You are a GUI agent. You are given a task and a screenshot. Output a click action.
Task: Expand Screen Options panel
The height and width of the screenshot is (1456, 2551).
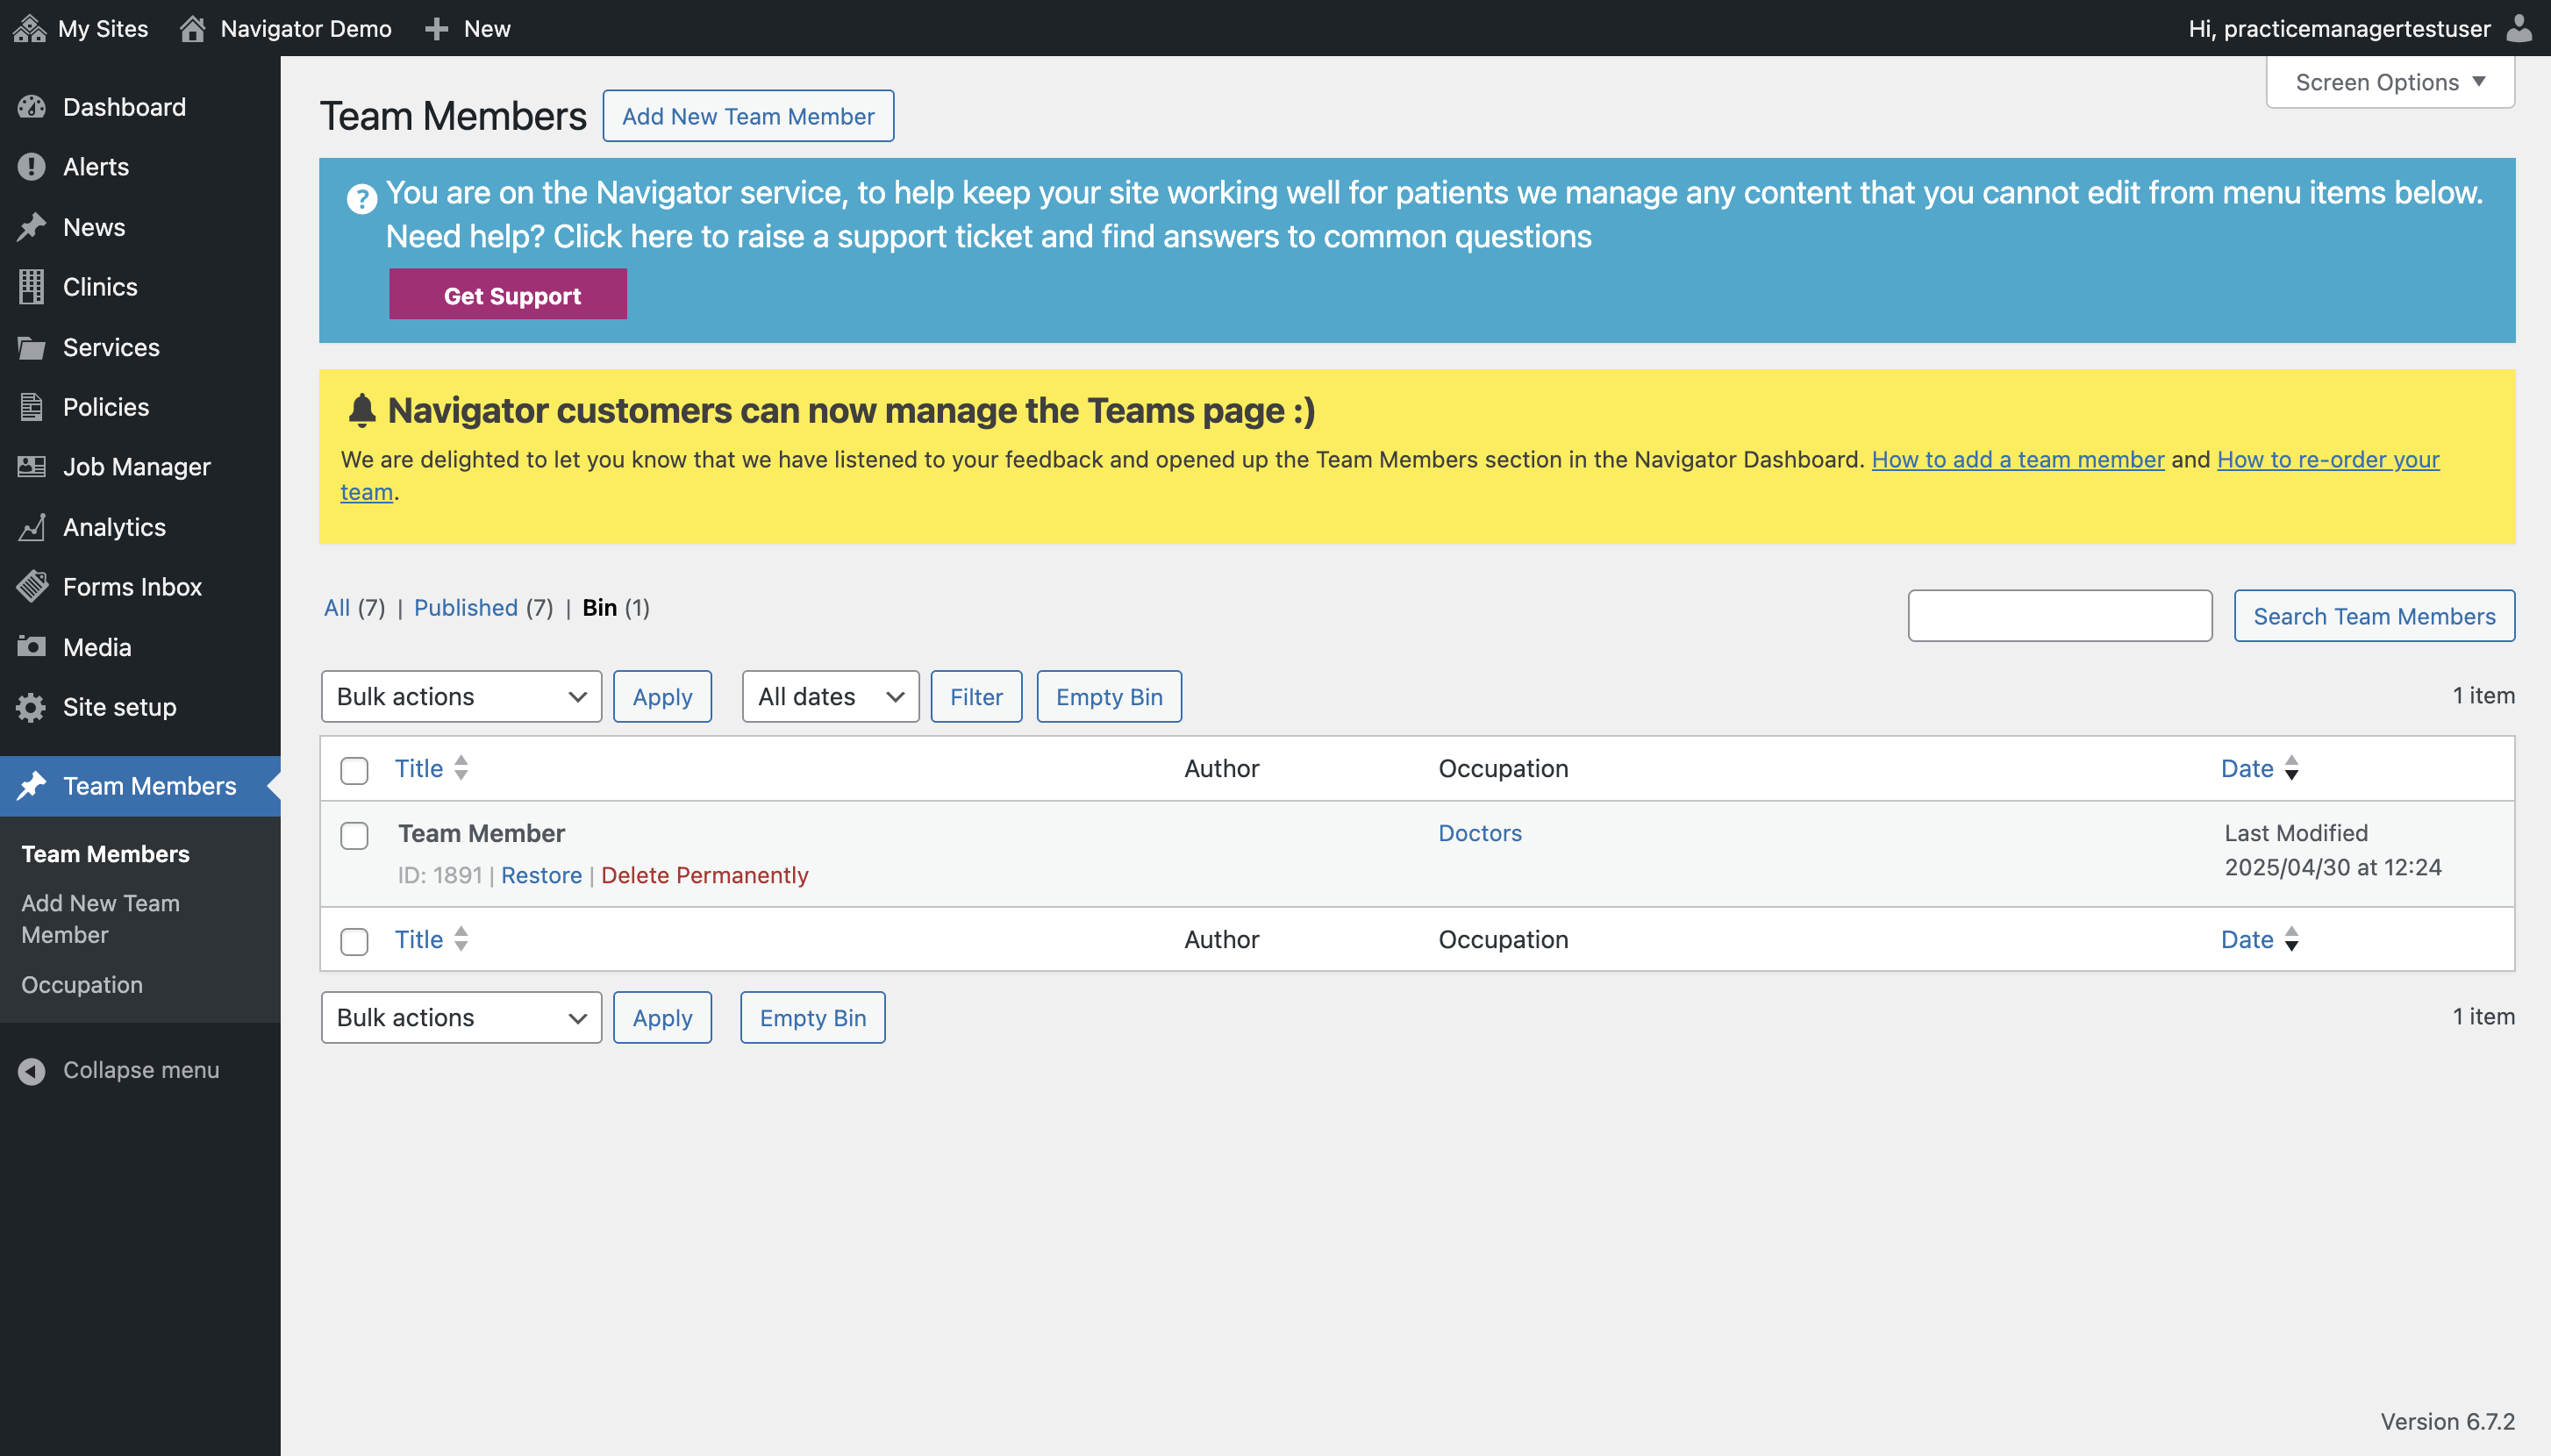pyautogui.click(x=2390, y=82)
